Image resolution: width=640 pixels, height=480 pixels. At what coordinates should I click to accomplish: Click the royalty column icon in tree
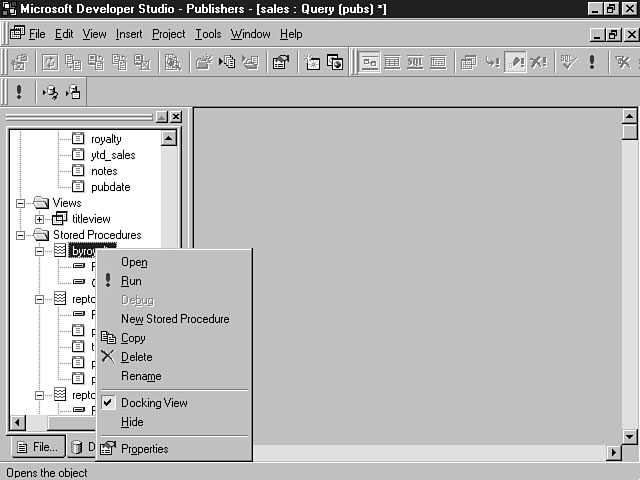[x=78, y=139]
